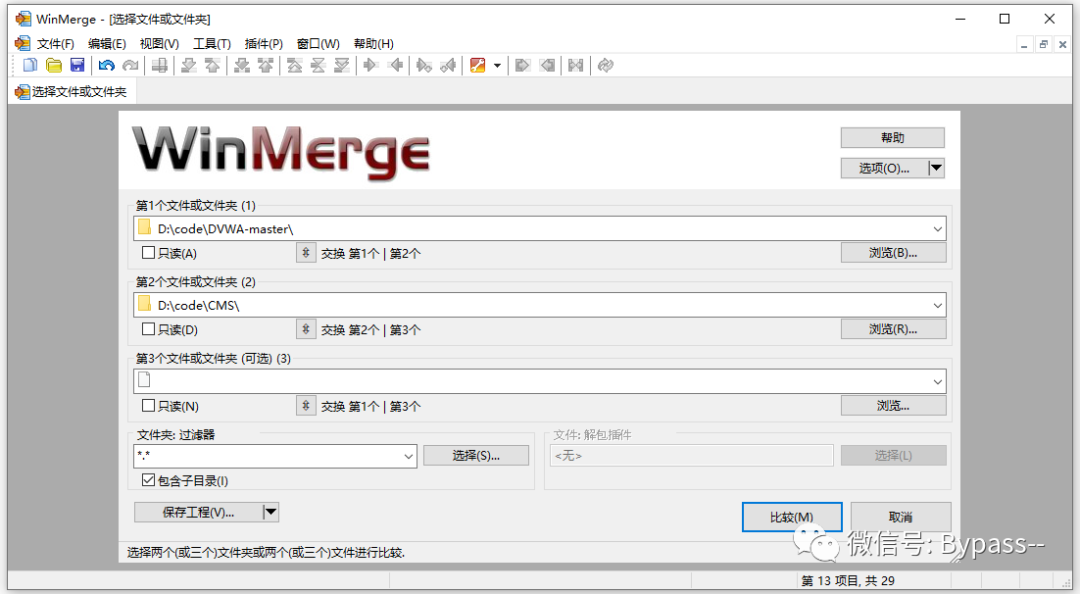Click the 选项(O)... button
This screenshot has width=1080, height=594.
(x=884, y=168)
